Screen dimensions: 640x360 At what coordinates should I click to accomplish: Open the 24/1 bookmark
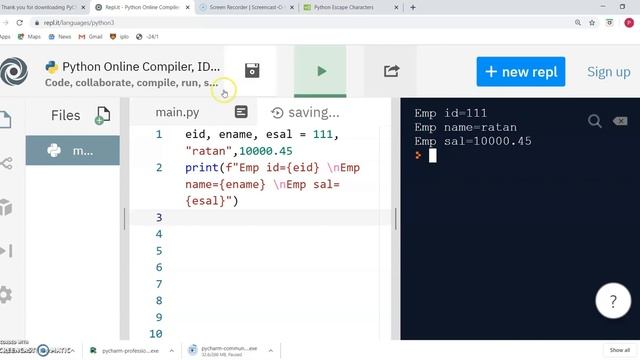click(x=147, y=37)
